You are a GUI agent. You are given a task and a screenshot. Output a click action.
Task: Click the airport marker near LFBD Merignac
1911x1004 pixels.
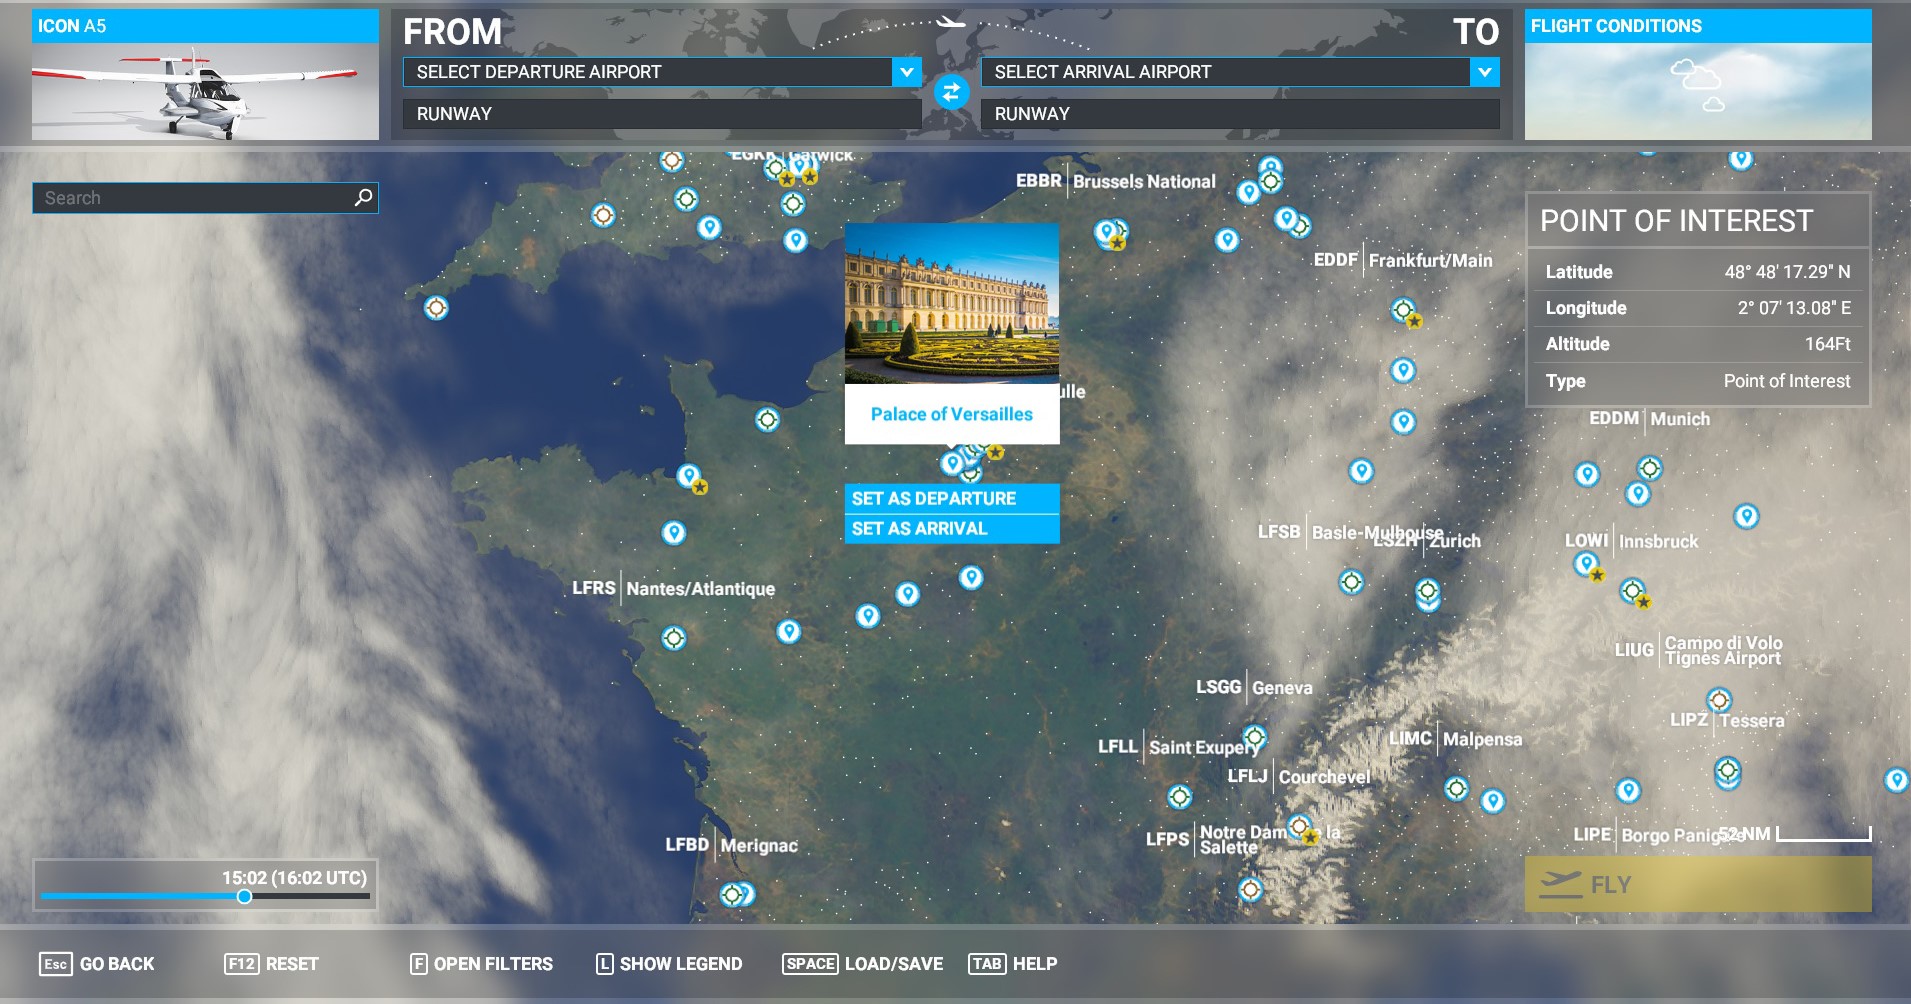(733, 894)
